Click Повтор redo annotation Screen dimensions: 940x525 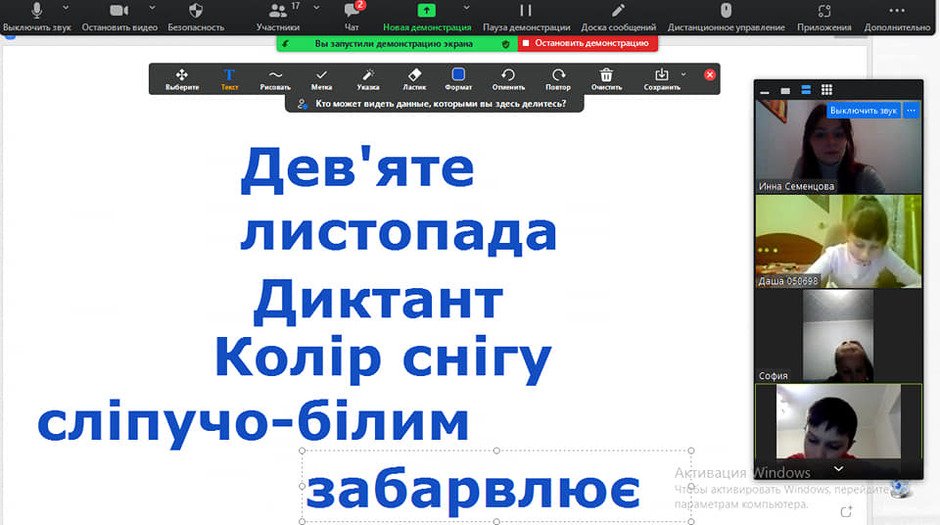pos(558,79)
